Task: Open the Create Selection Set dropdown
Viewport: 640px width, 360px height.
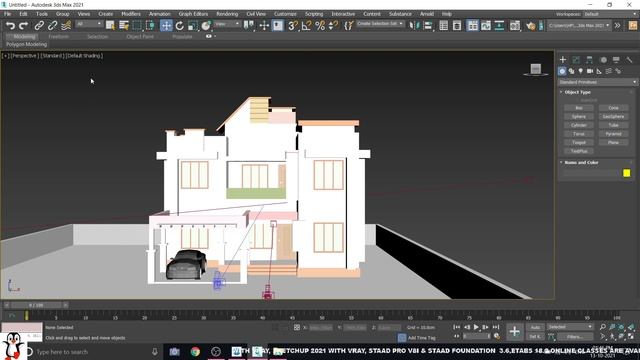Action: 380,24
